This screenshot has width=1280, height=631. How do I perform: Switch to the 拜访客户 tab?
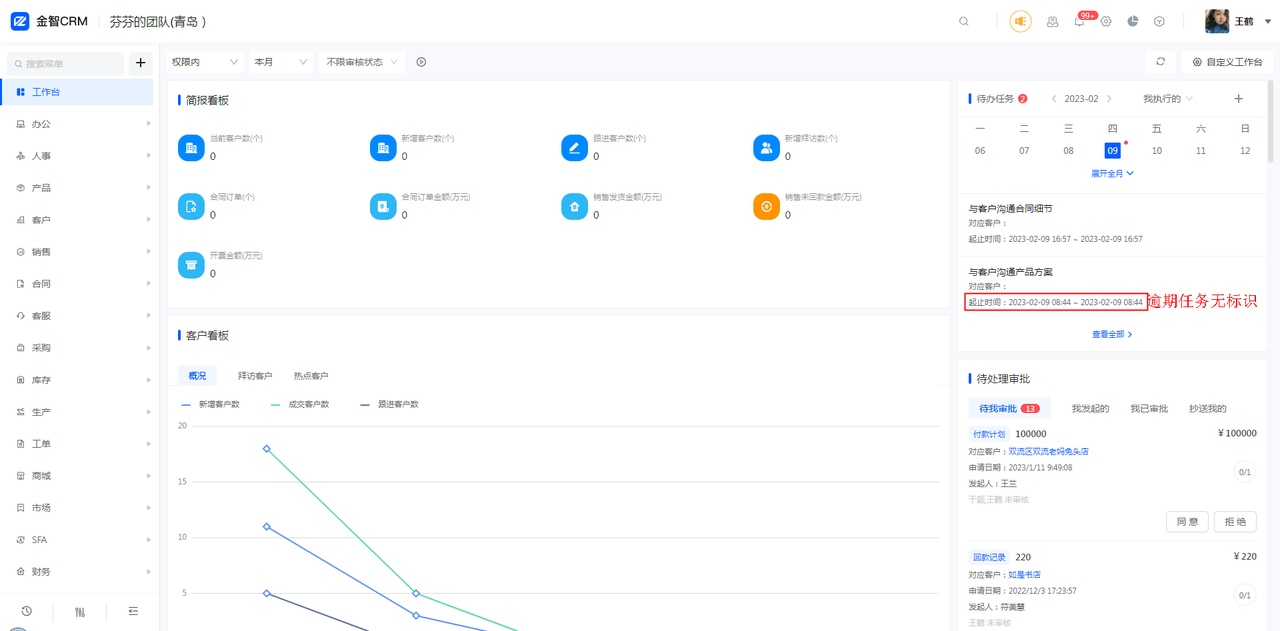[255, 376]
